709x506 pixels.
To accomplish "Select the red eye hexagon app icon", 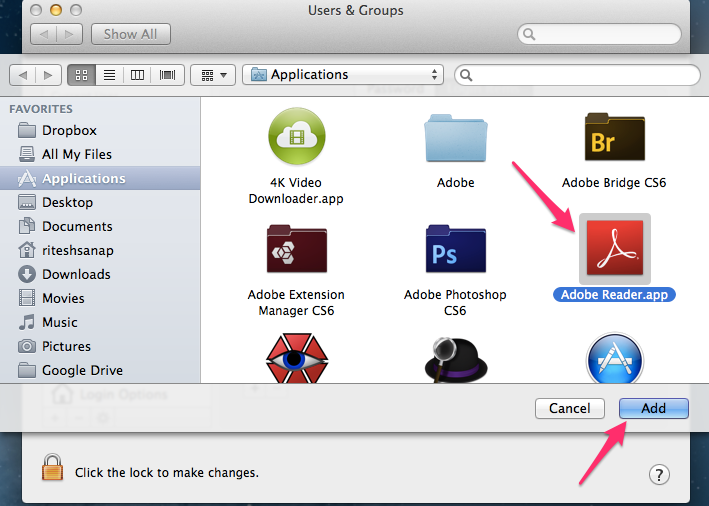I will coord(297,358).
